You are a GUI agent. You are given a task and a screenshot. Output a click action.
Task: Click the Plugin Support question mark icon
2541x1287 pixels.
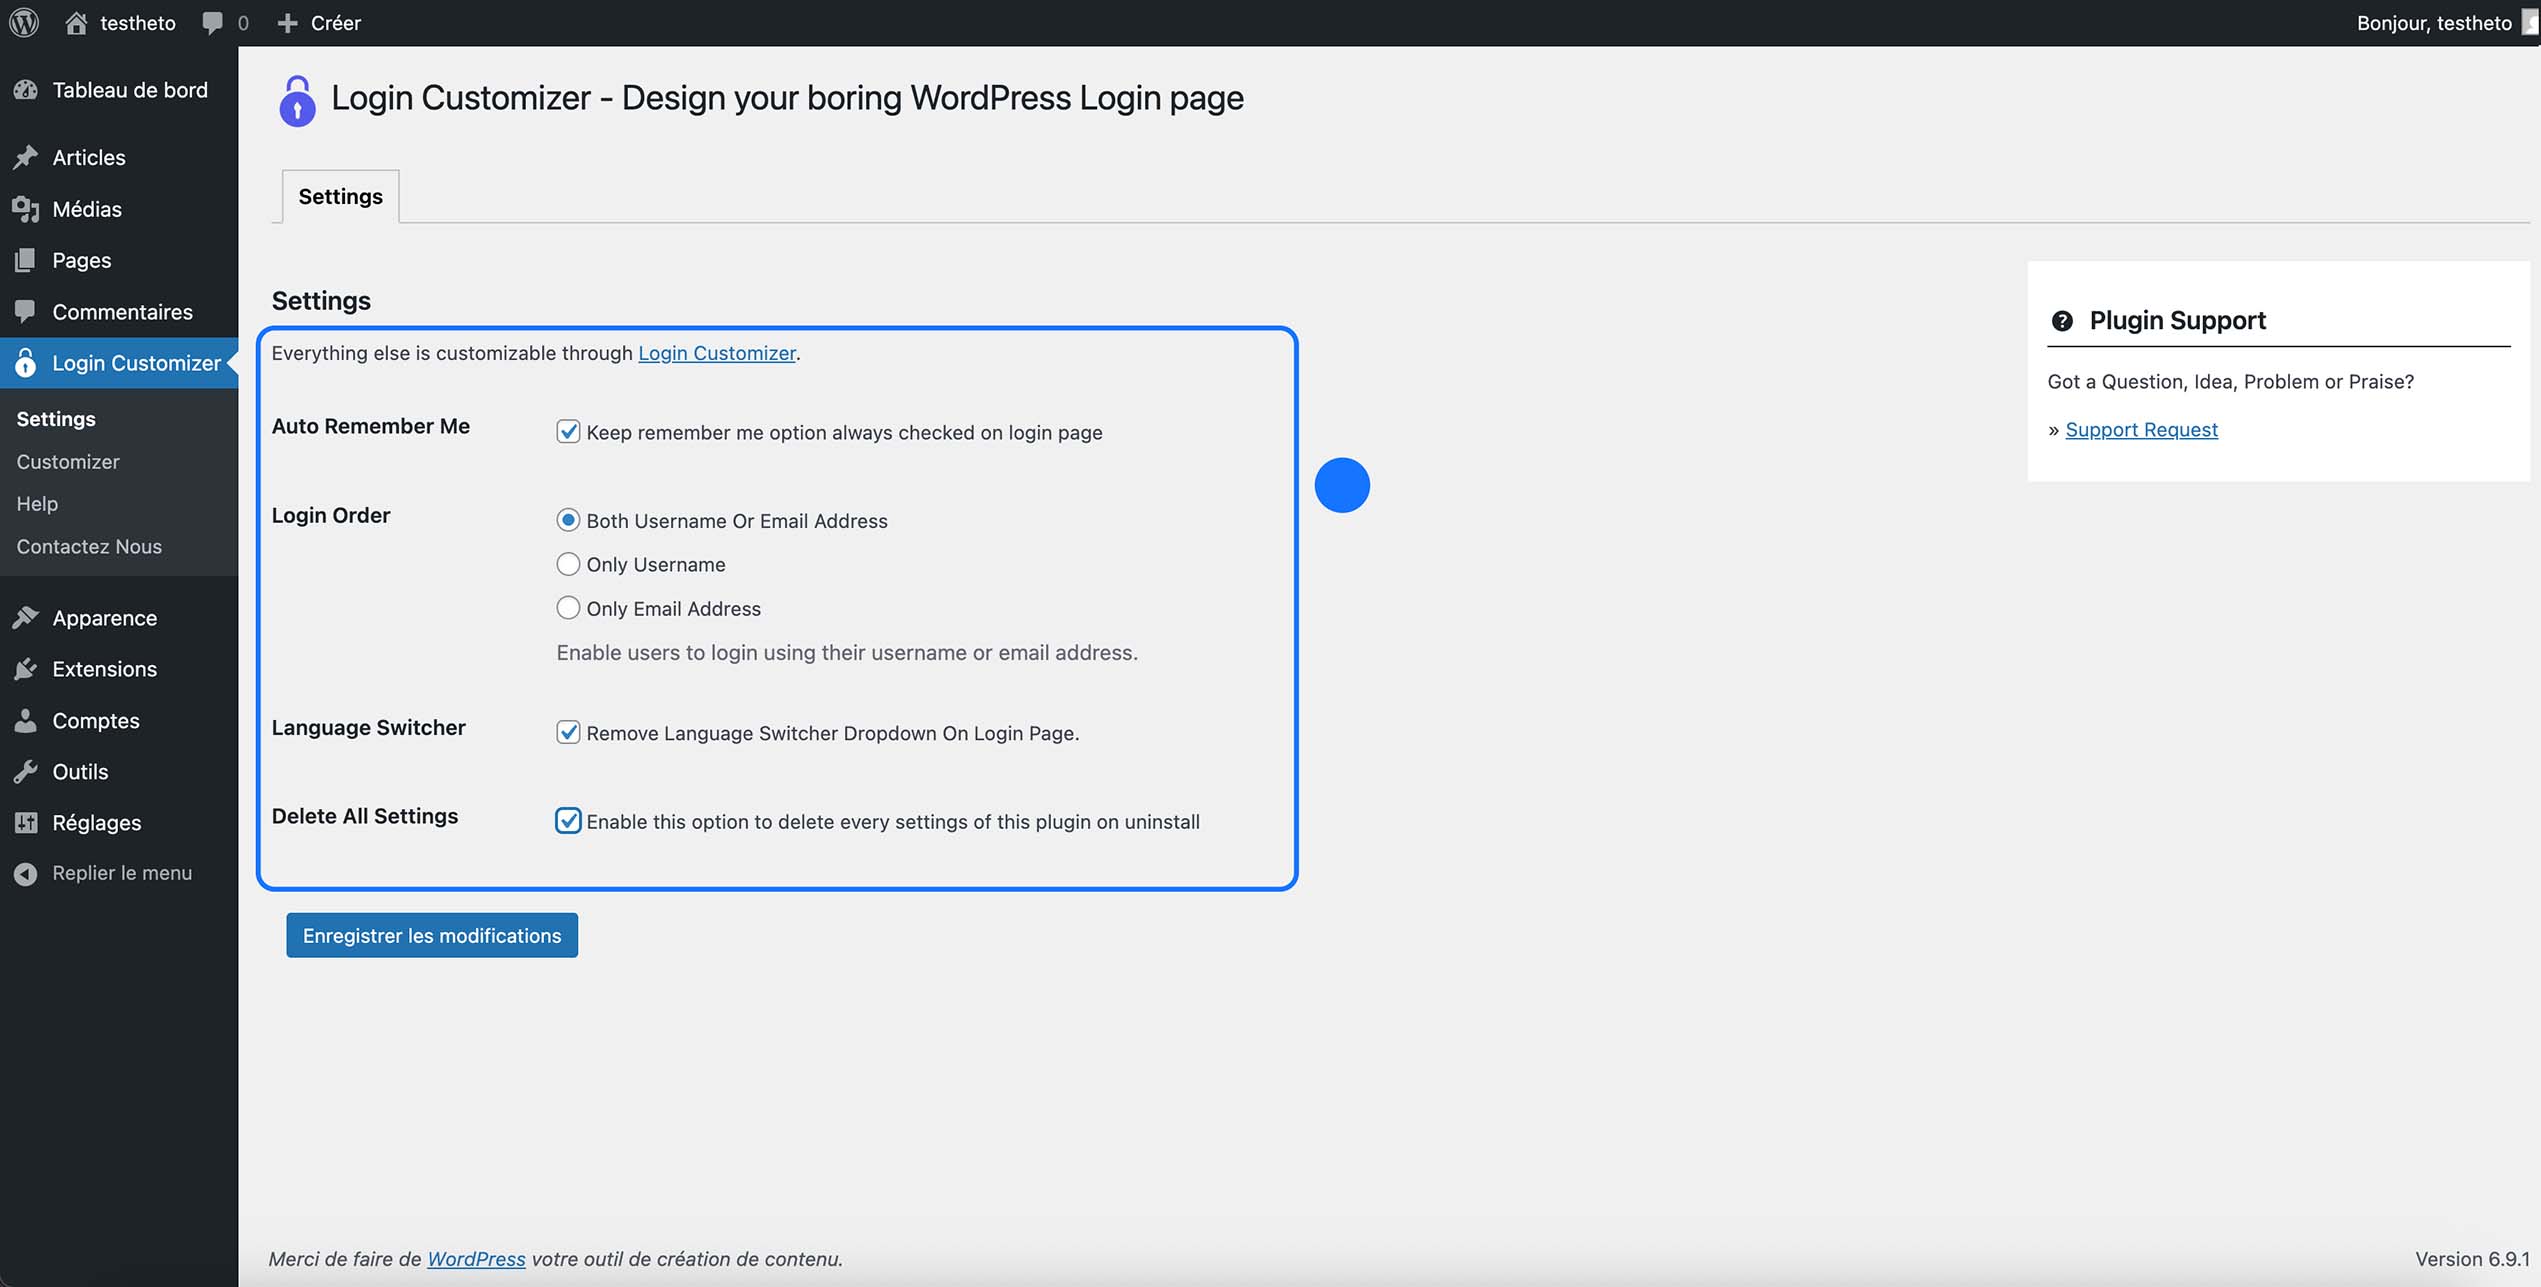click(2062, 321)
